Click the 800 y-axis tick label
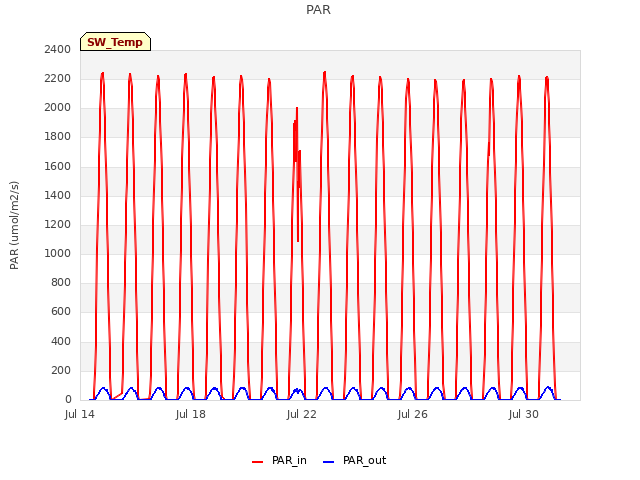Screen dimensions: 640x480 [x=61, y=282]
